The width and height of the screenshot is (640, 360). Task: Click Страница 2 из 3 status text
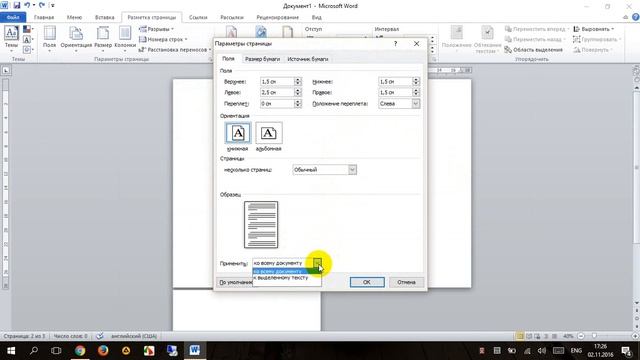(24, 336)
